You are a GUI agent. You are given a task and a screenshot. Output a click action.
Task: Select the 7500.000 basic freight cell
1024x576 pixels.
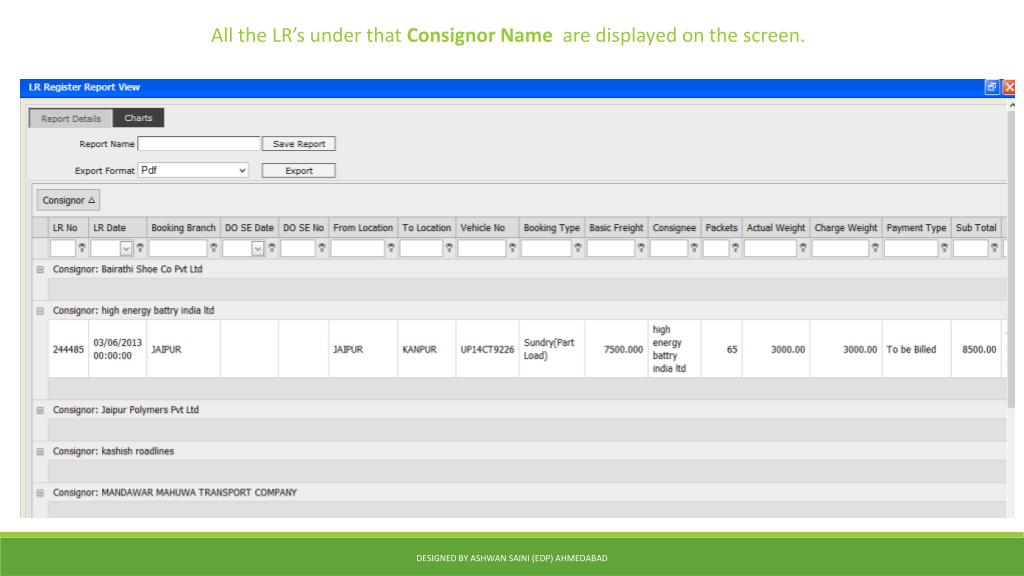[x=616, y=349]
